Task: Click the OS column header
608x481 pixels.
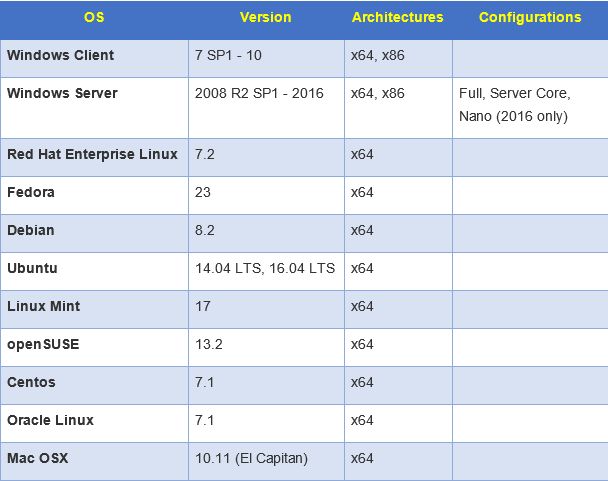Action: tap(93, 17)
